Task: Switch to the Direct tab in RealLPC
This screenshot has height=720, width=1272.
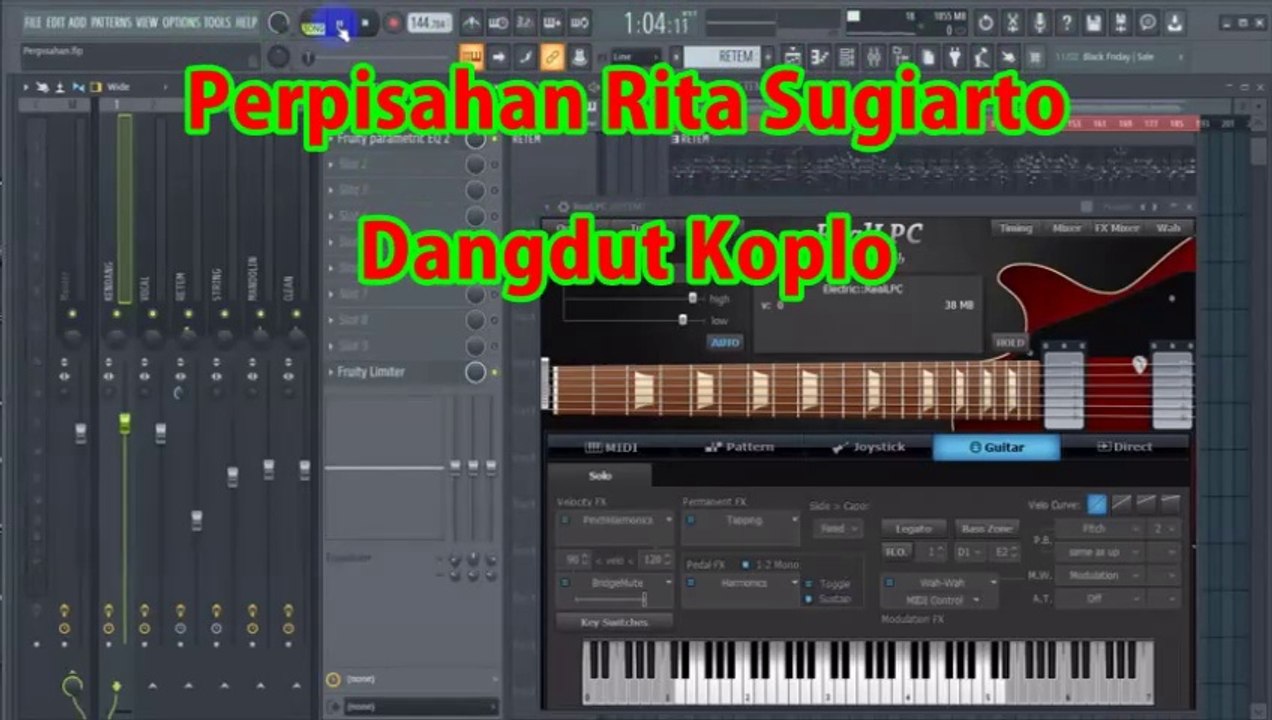Action: [x=1125, y=447]
